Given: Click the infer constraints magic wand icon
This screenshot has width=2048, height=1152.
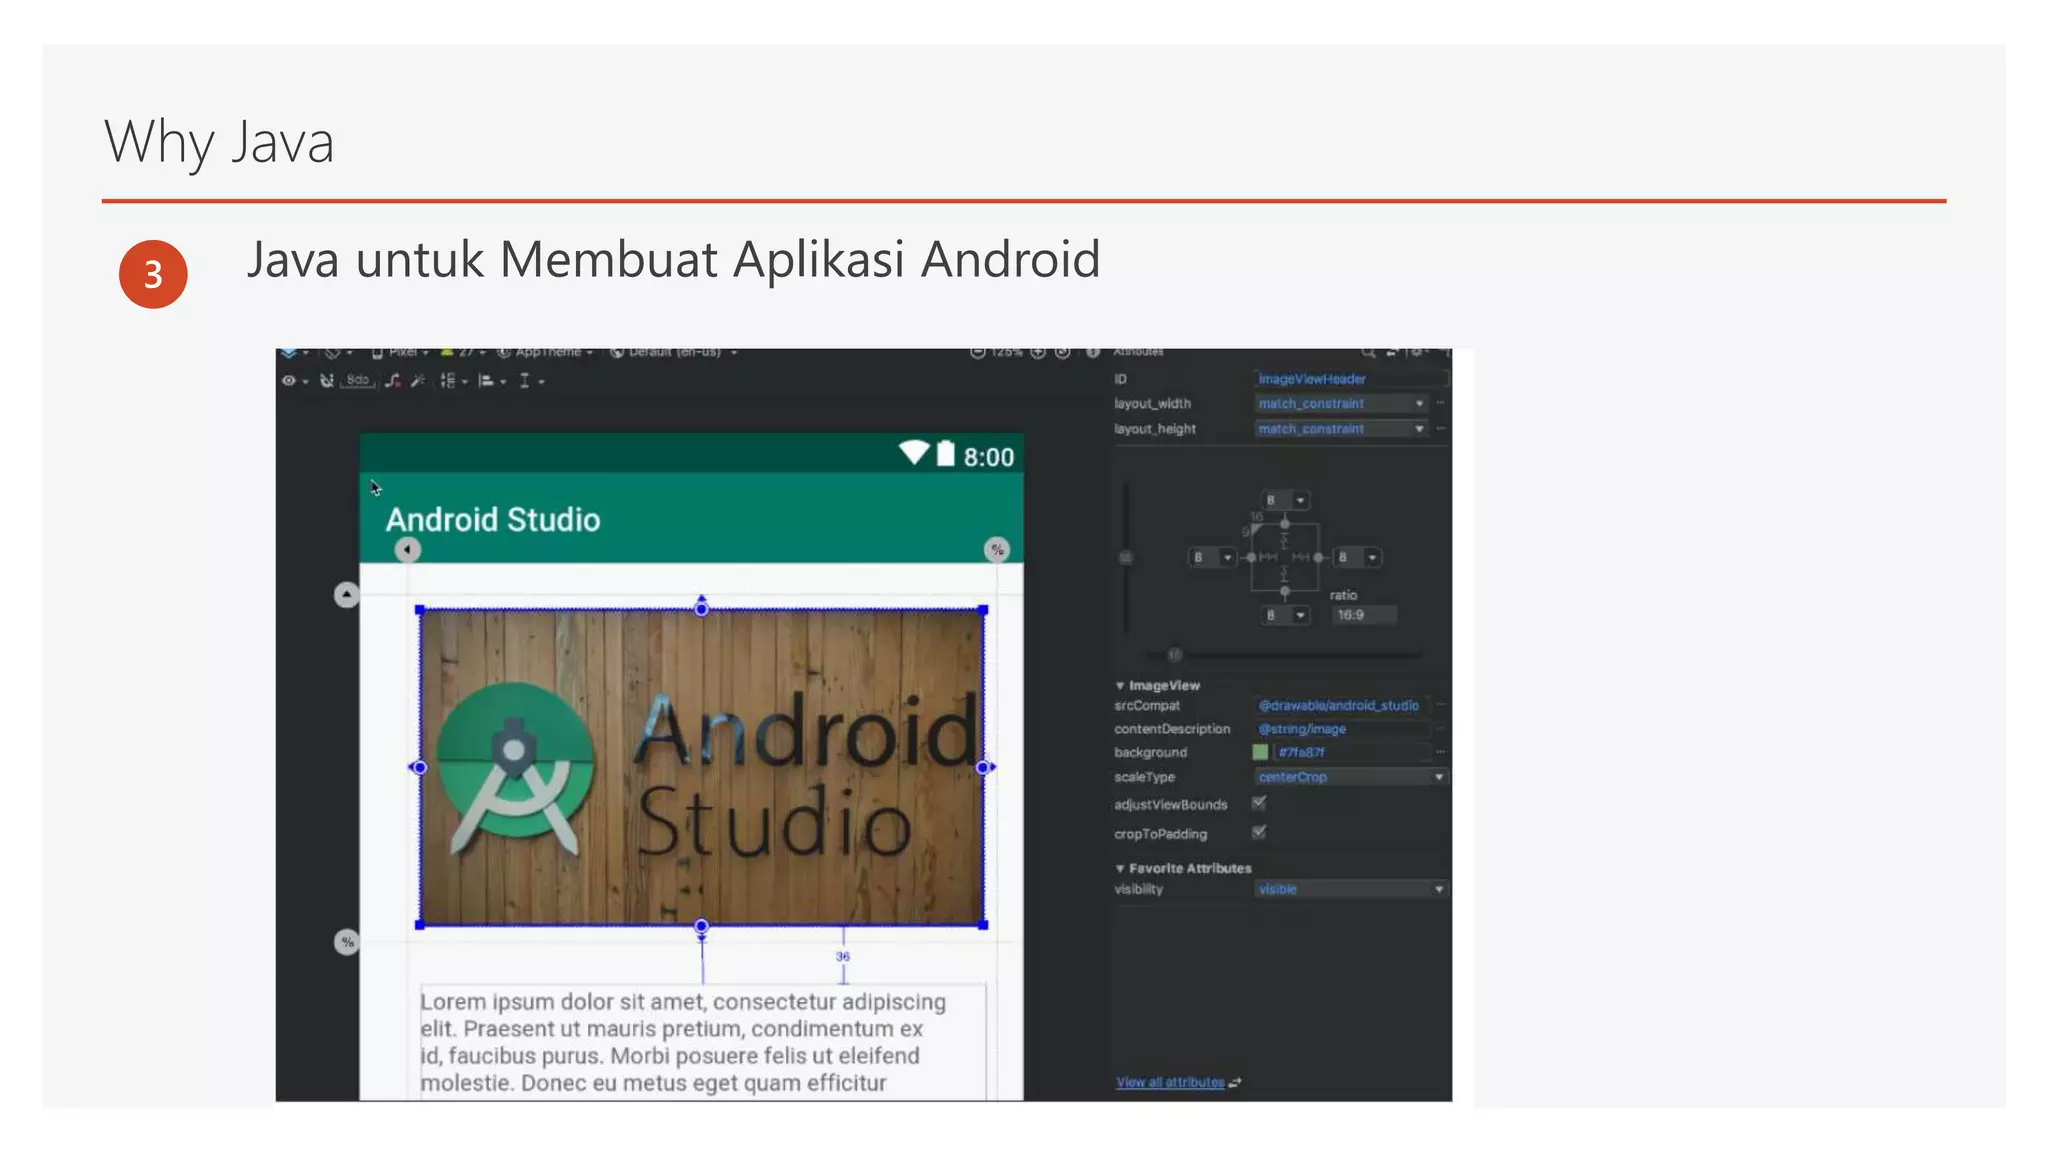Looking at the screenshot, I should coord(418,381).
